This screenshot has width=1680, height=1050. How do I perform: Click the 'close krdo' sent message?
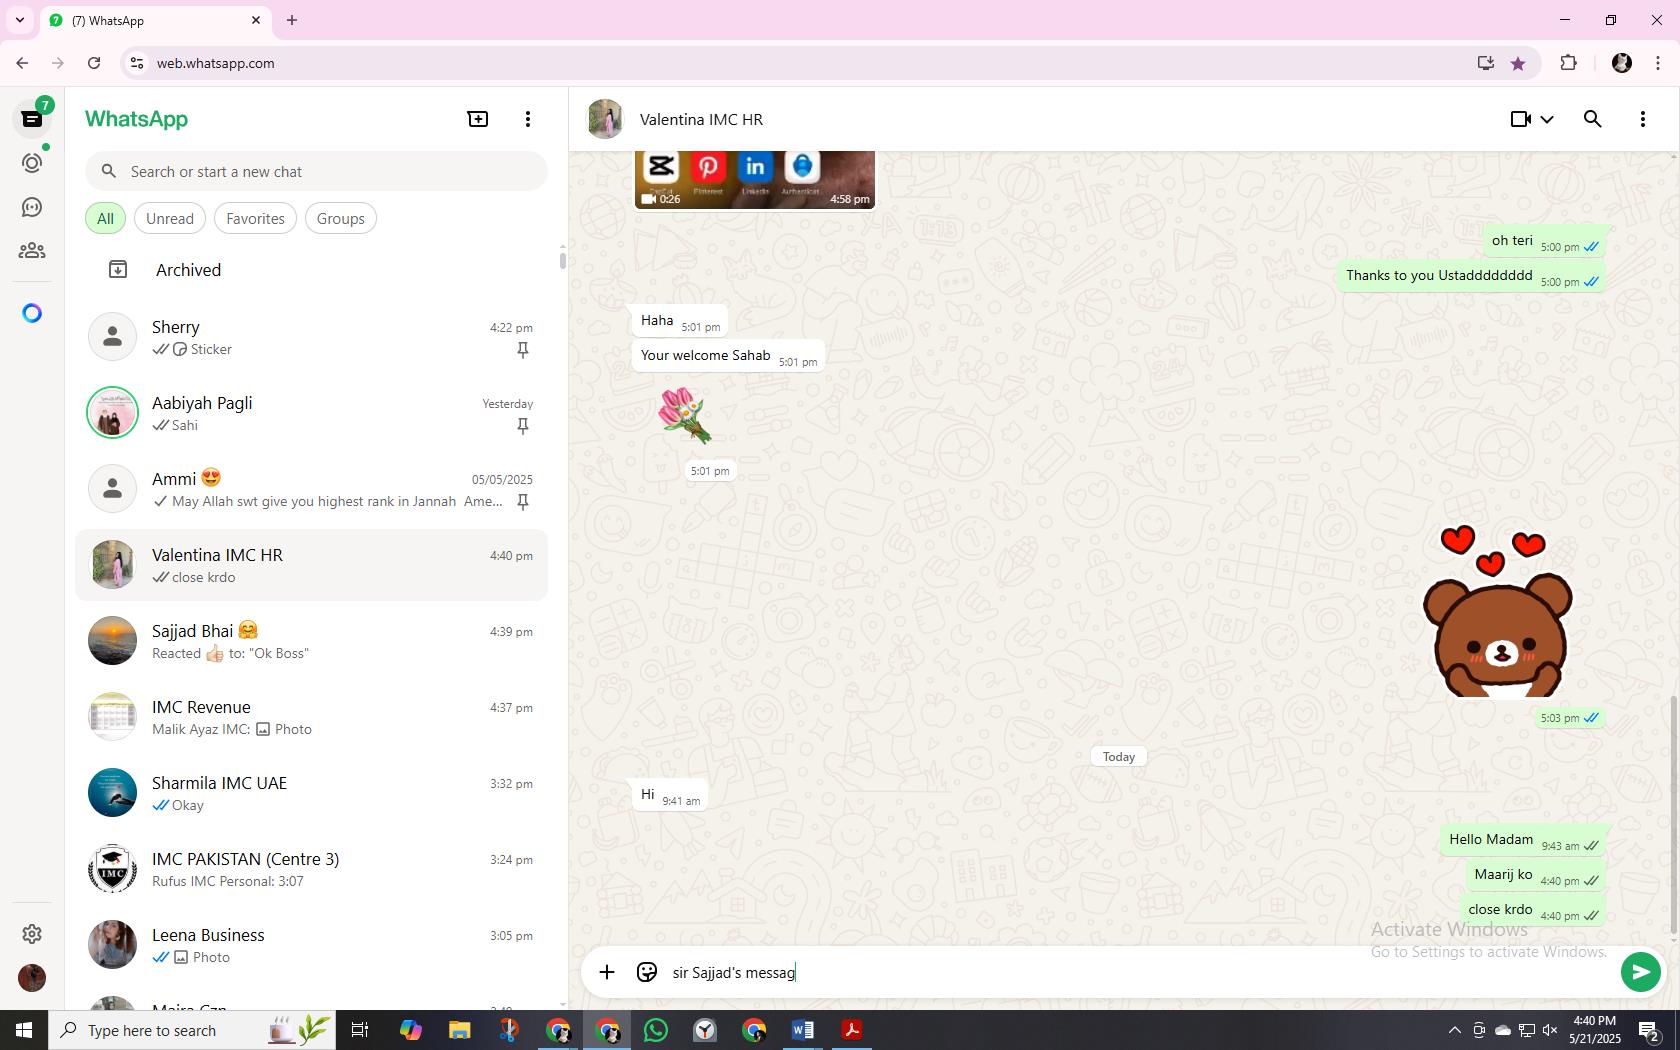click(1532, 910)
